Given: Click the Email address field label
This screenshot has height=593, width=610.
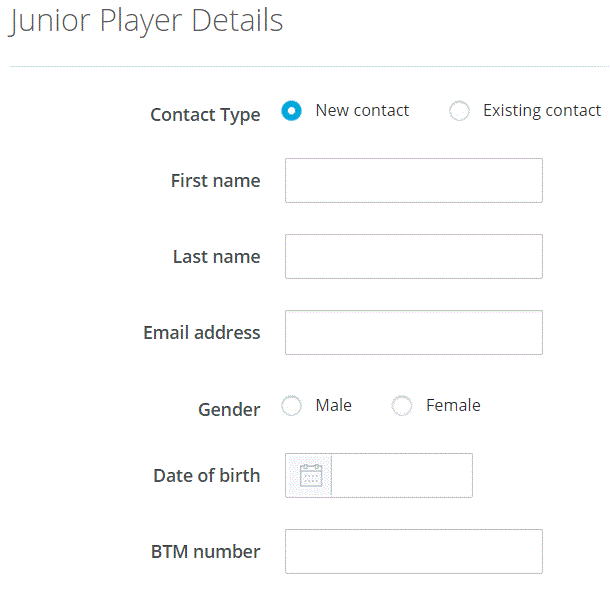Looking at the screenshot, I should tap(201, 333).
